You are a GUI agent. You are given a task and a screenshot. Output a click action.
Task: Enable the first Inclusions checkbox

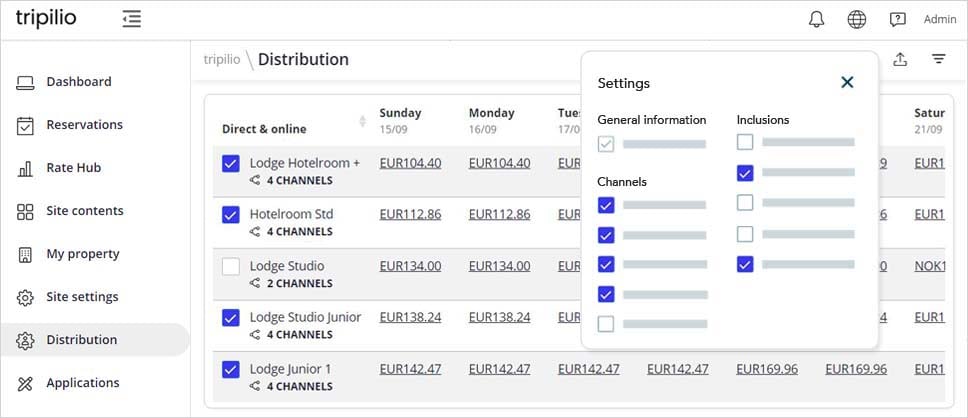click(x=745, y=142)
